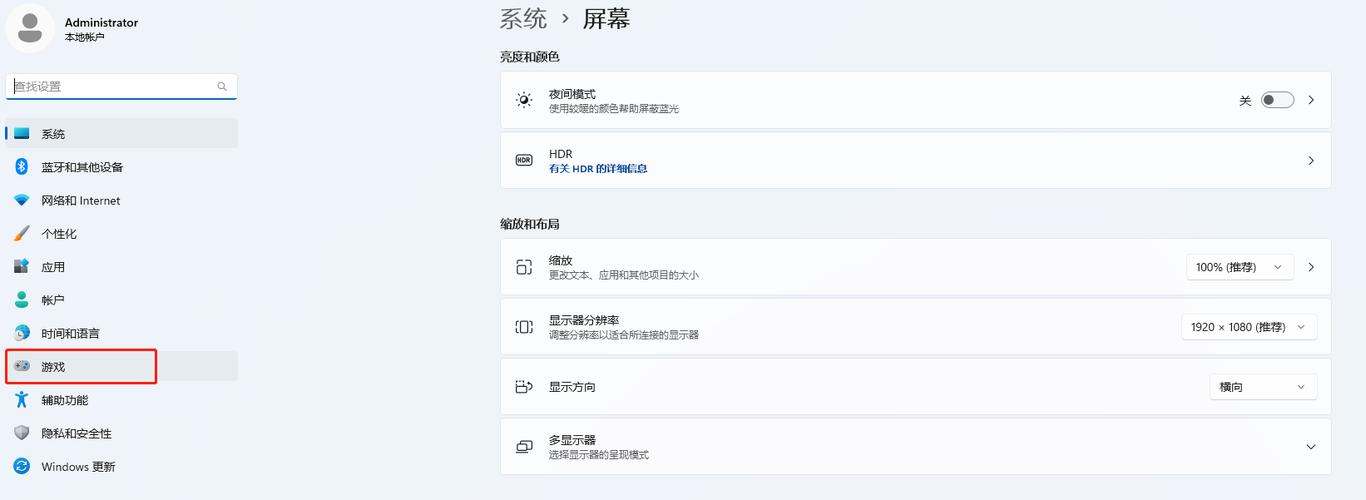1366x500 pixels.
Task: Click the apps icon beside 应用
Action: tap(22, 267)
